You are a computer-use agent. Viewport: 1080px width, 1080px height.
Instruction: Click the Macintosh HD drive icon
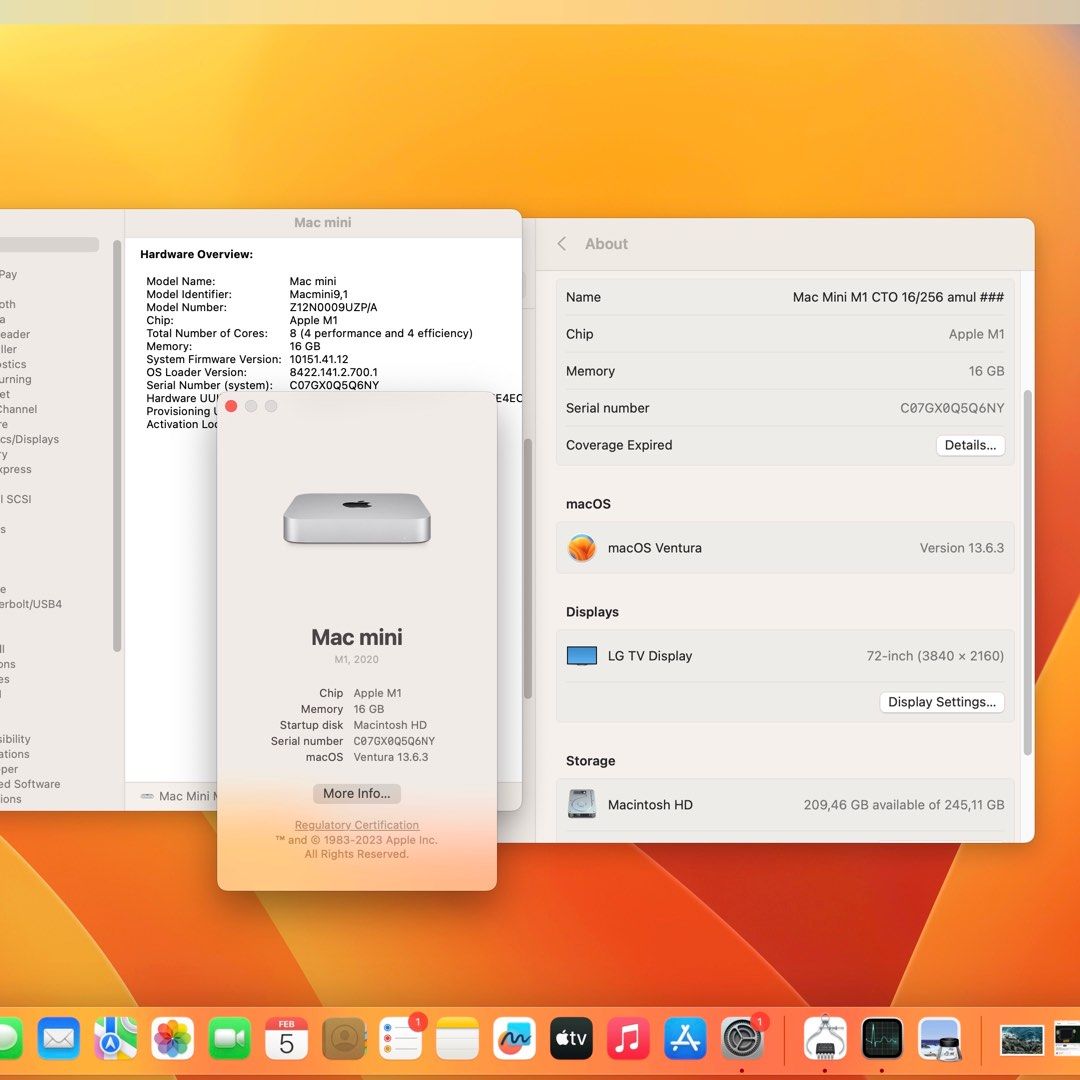581,805
